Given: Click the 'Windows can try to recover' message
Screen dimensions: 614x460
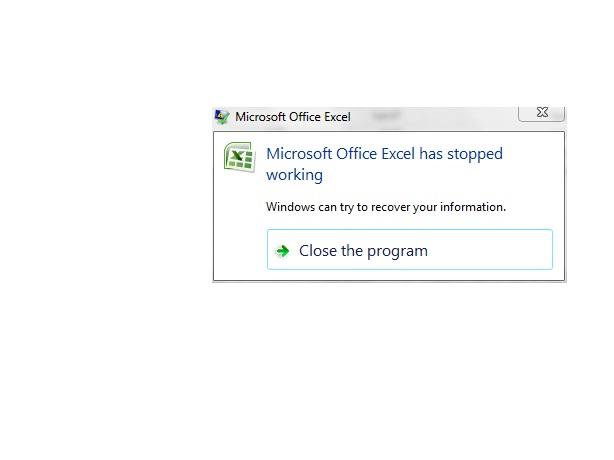Looking at the screenshot, I should point(386,207).
